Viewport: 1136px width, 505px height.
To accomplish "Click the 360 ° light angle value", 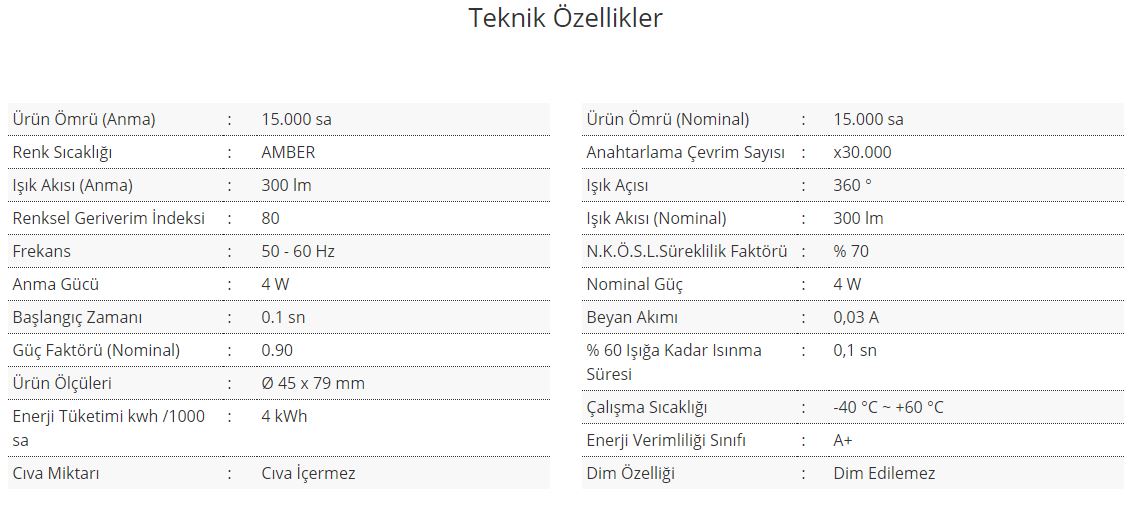I will tap(853, 185).
